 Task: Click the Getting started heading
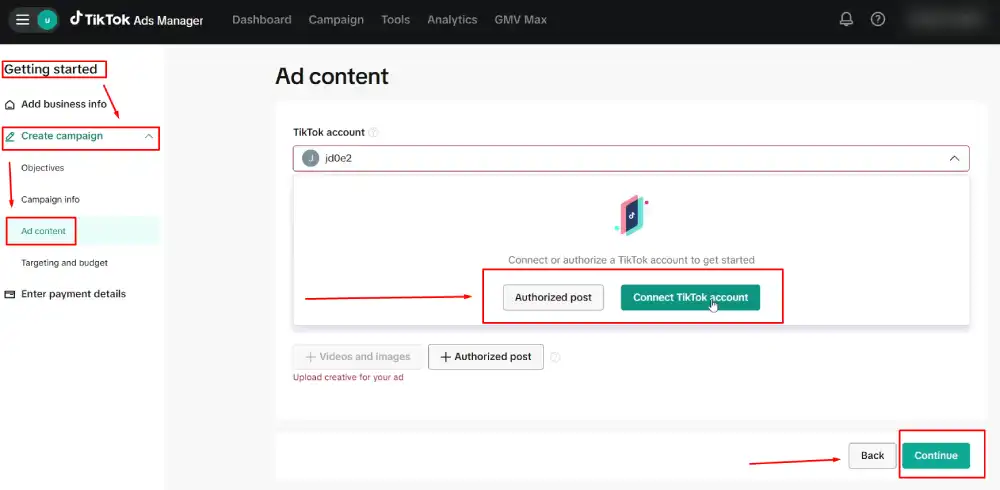(x=51, y=69)
